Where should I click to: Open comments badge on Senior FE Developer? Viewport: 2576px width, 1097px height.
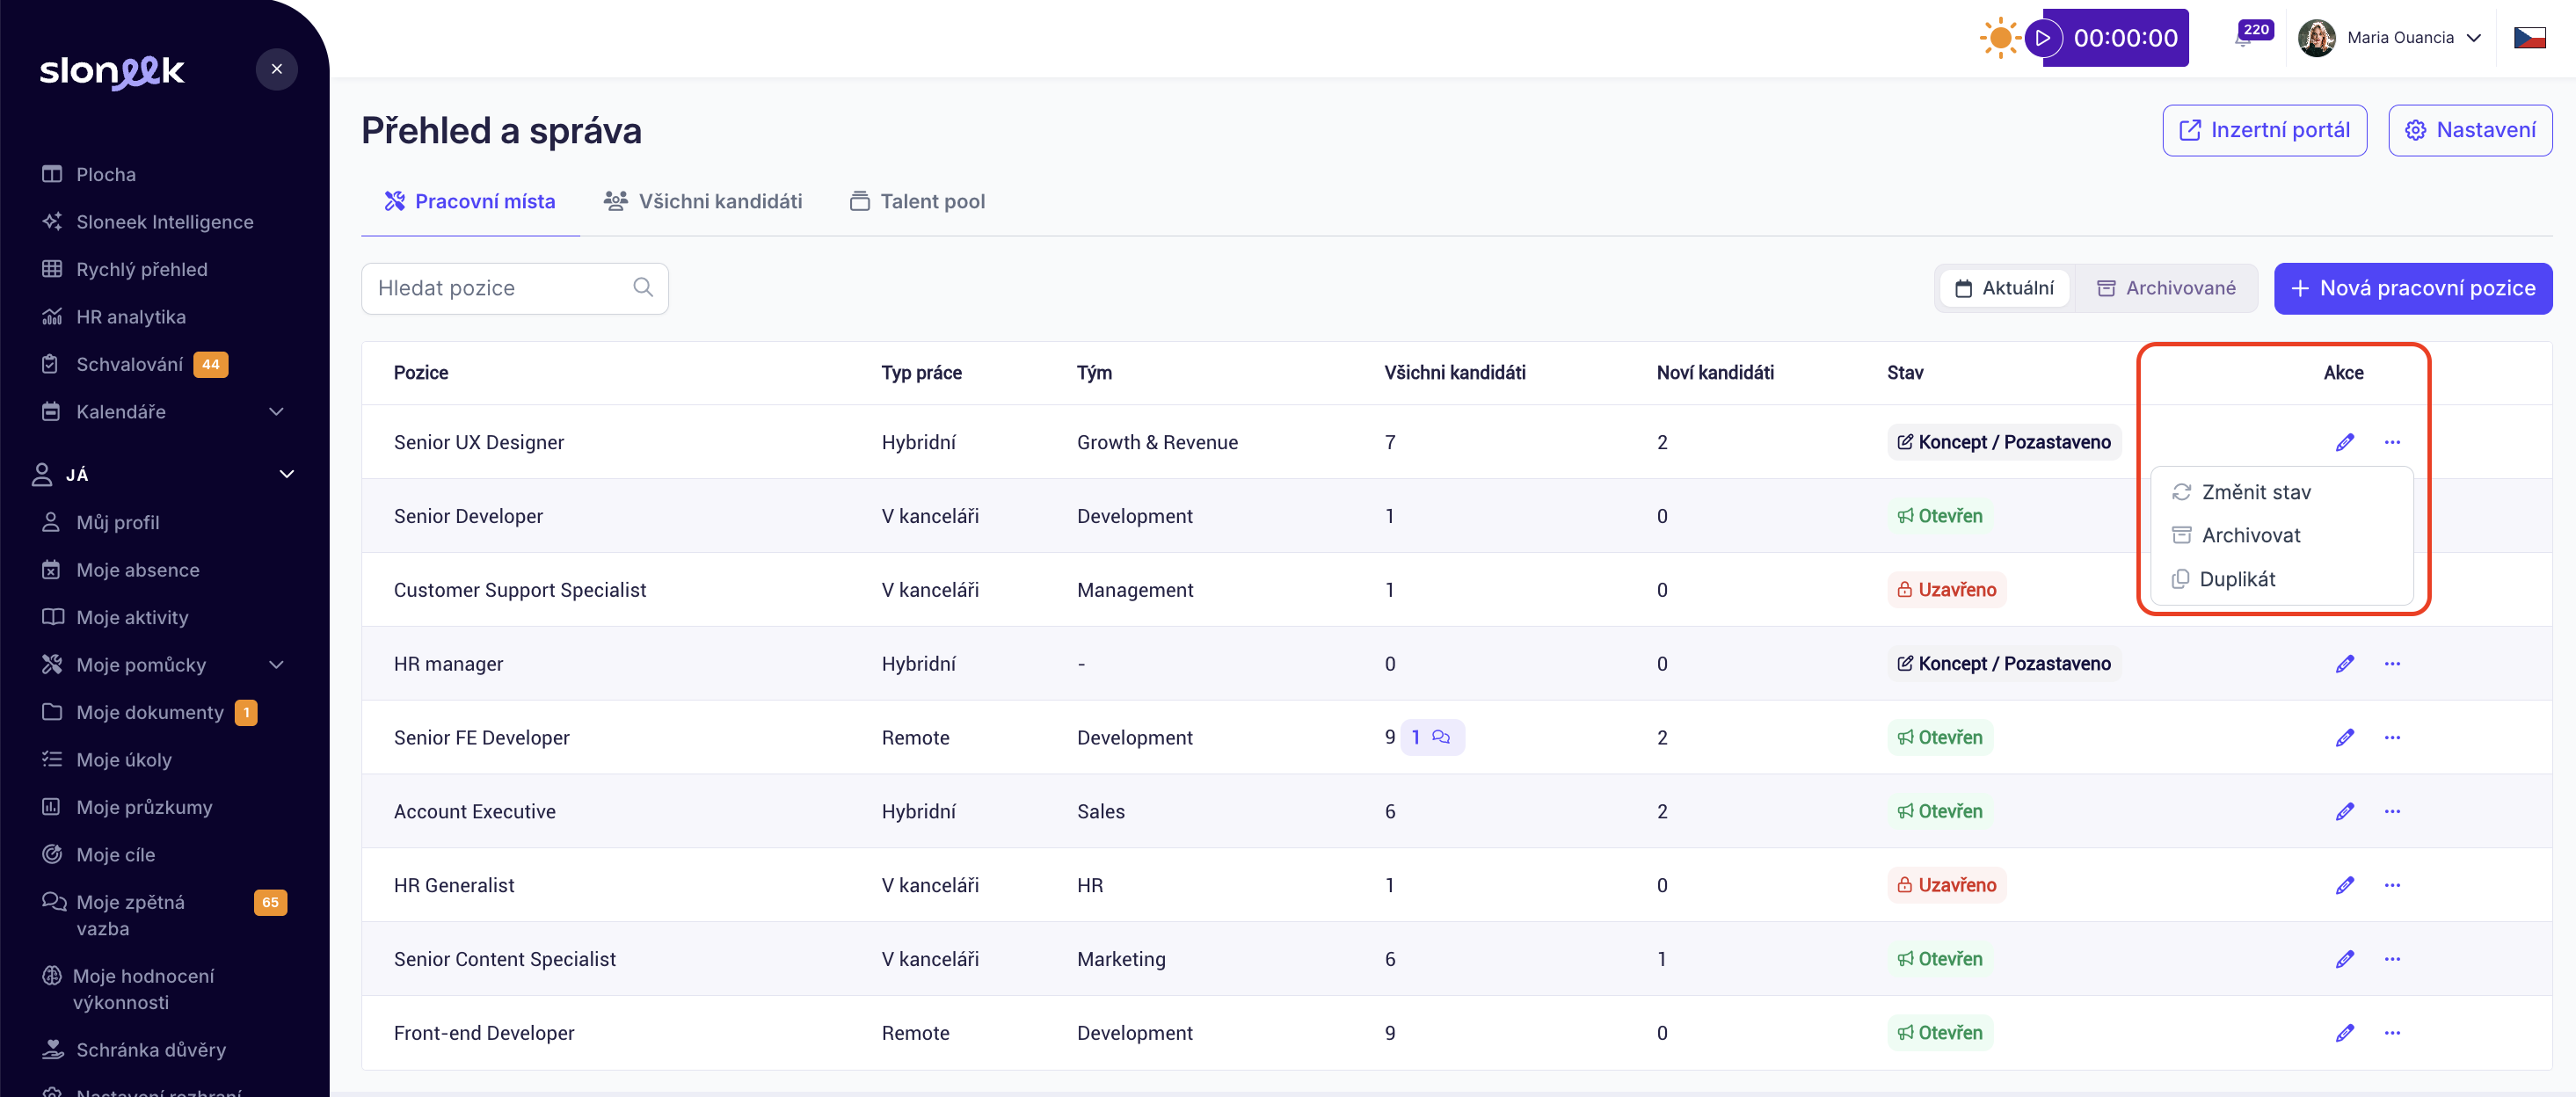[1432, 738]
